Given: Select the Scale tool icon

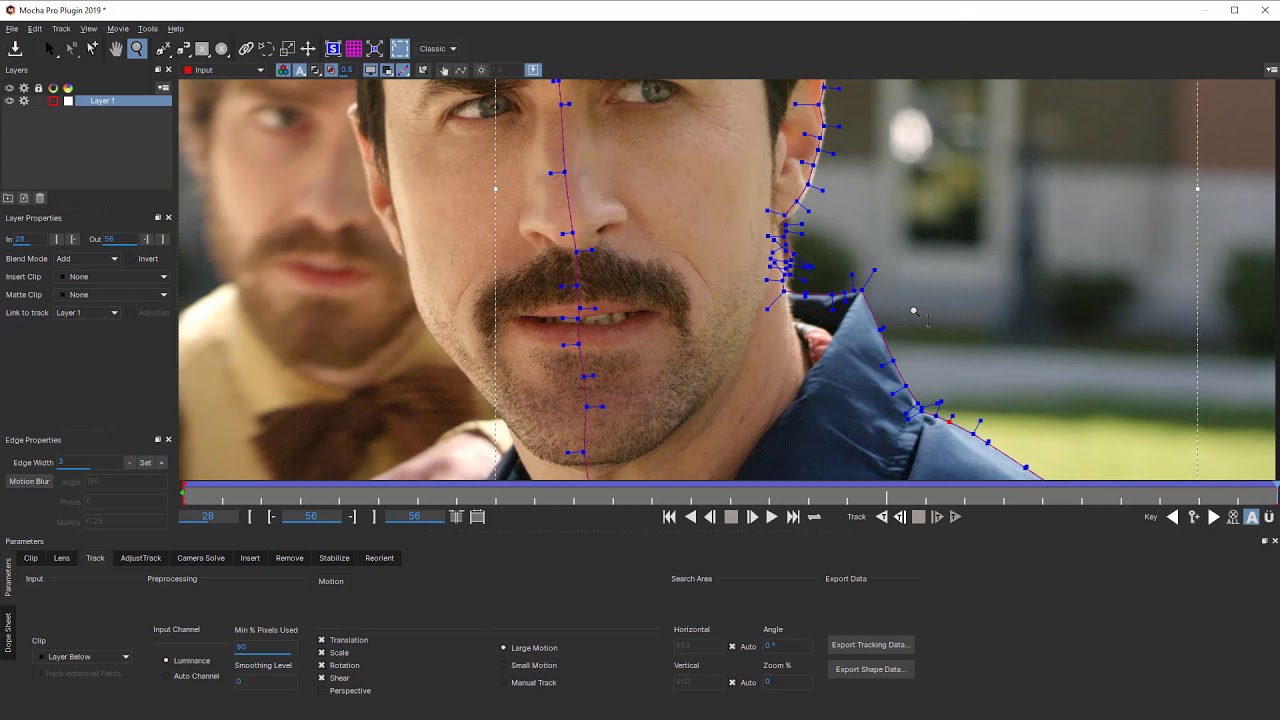Looking at the screenshot, I should click(288, 48).
